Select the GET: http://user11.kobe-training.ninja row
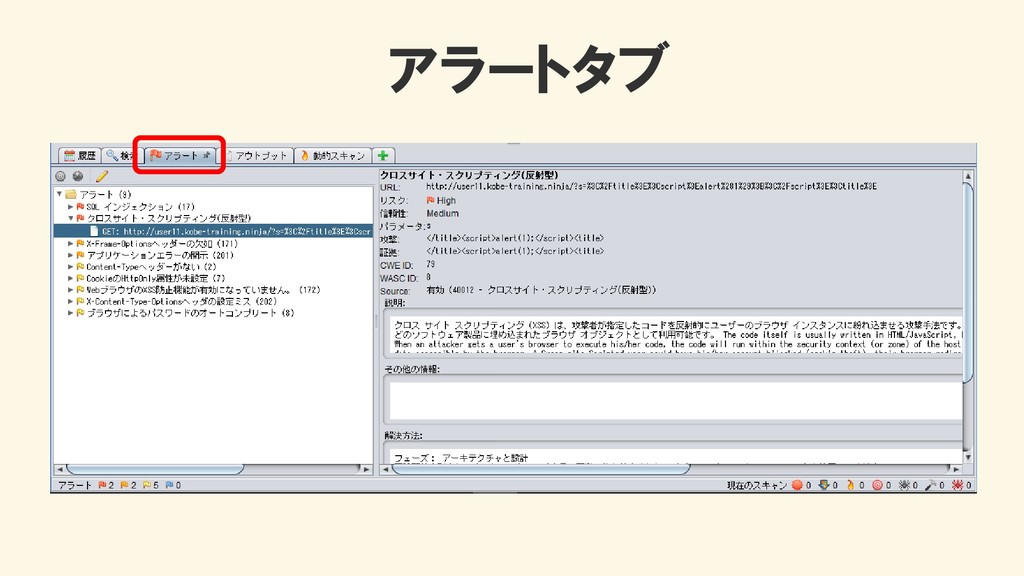This screenshot has height=576, width=1024. click(214, 231)
